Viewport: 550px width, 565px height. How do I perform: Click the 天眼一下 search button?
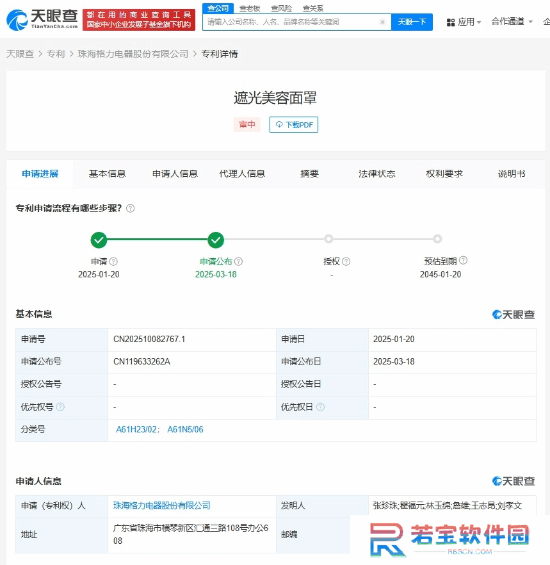412,22
